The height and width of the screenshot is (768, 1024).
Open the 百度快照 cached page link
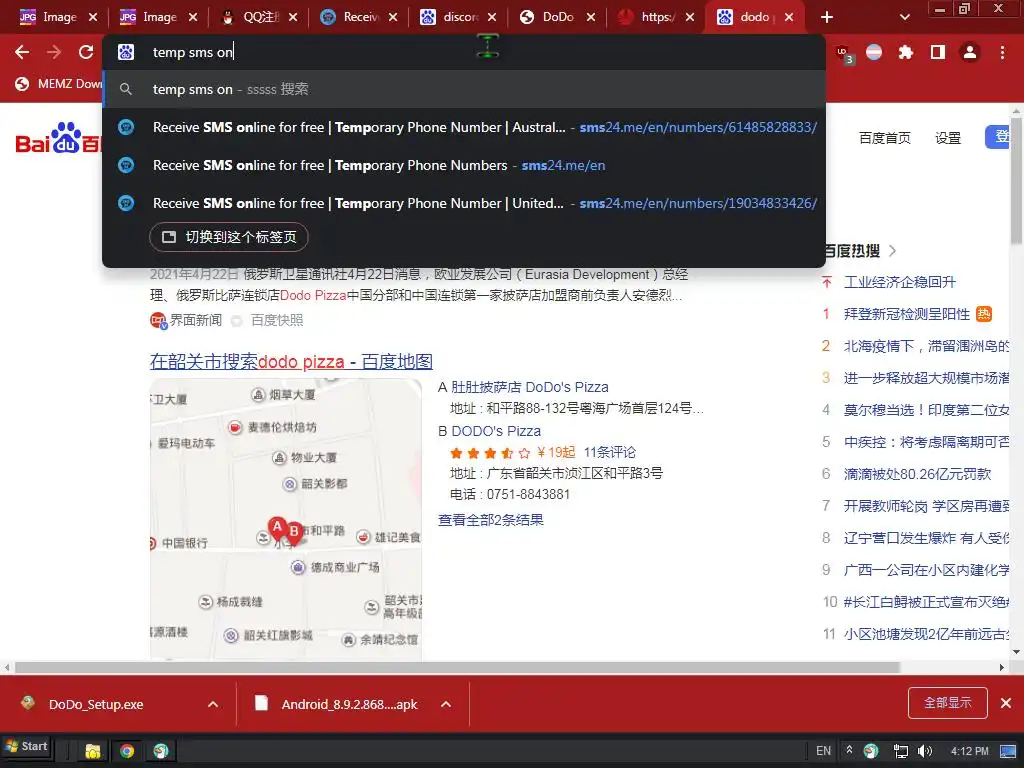277,320
